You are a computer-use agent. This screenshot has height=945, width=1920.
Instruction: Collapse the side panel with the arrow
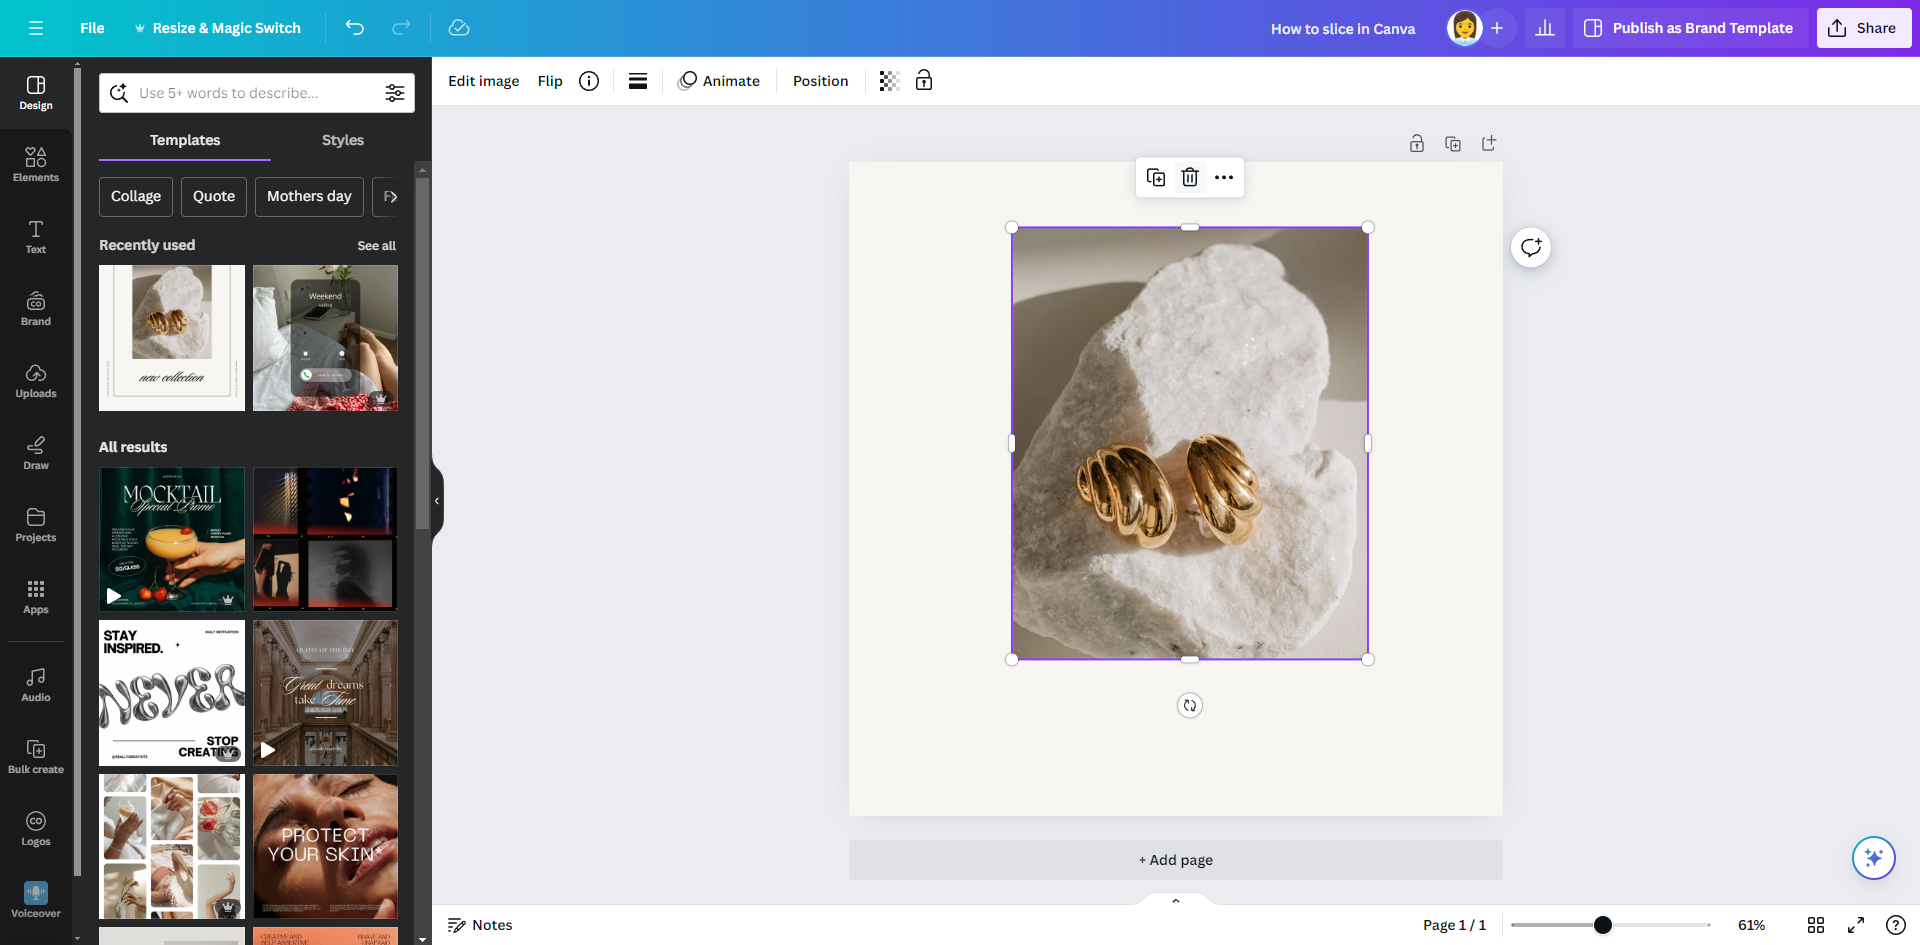437,501
